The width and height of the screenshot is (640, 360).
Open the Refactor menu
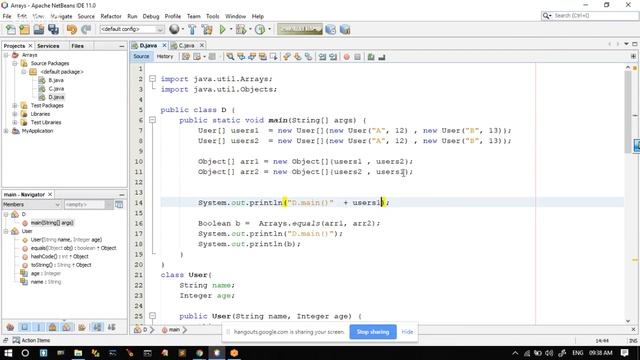(111, 16)
